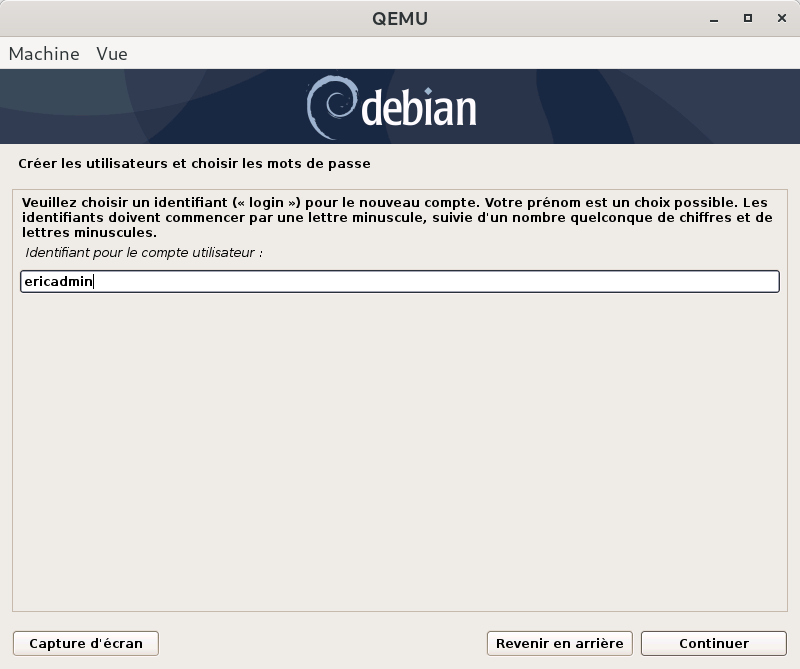The image size is (800, 669).
Task: Click the Identifiant pour le compte utilisateur label
Action: pos(144,253)
